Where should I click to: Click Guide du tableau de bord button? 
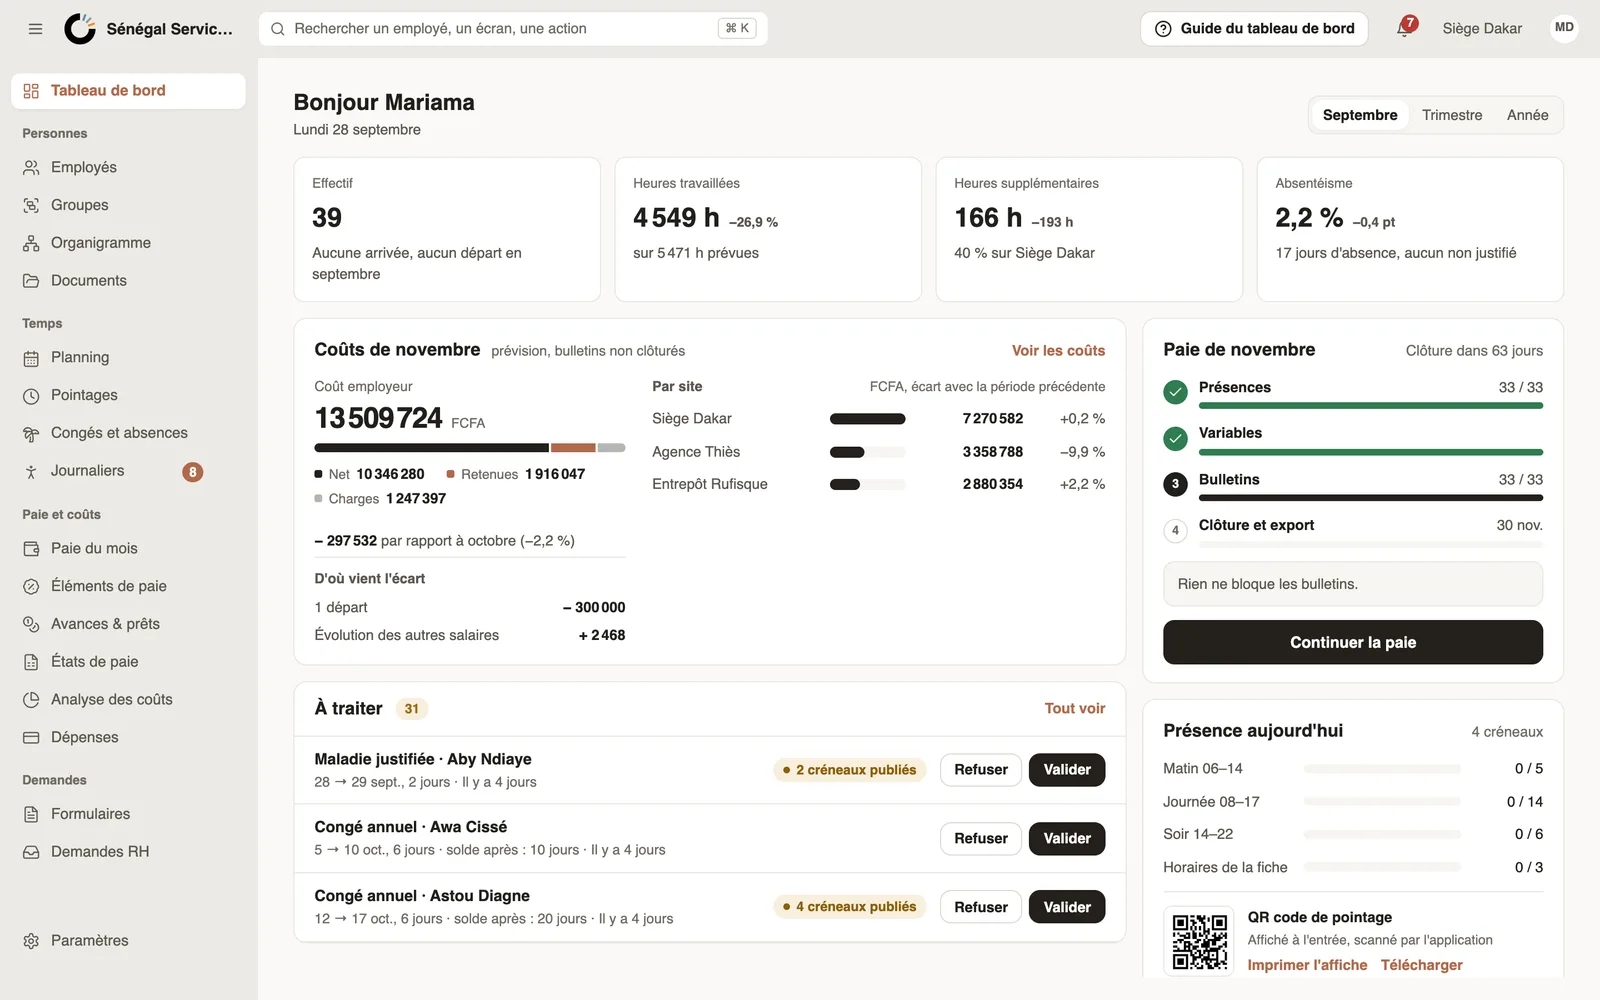1254,29
